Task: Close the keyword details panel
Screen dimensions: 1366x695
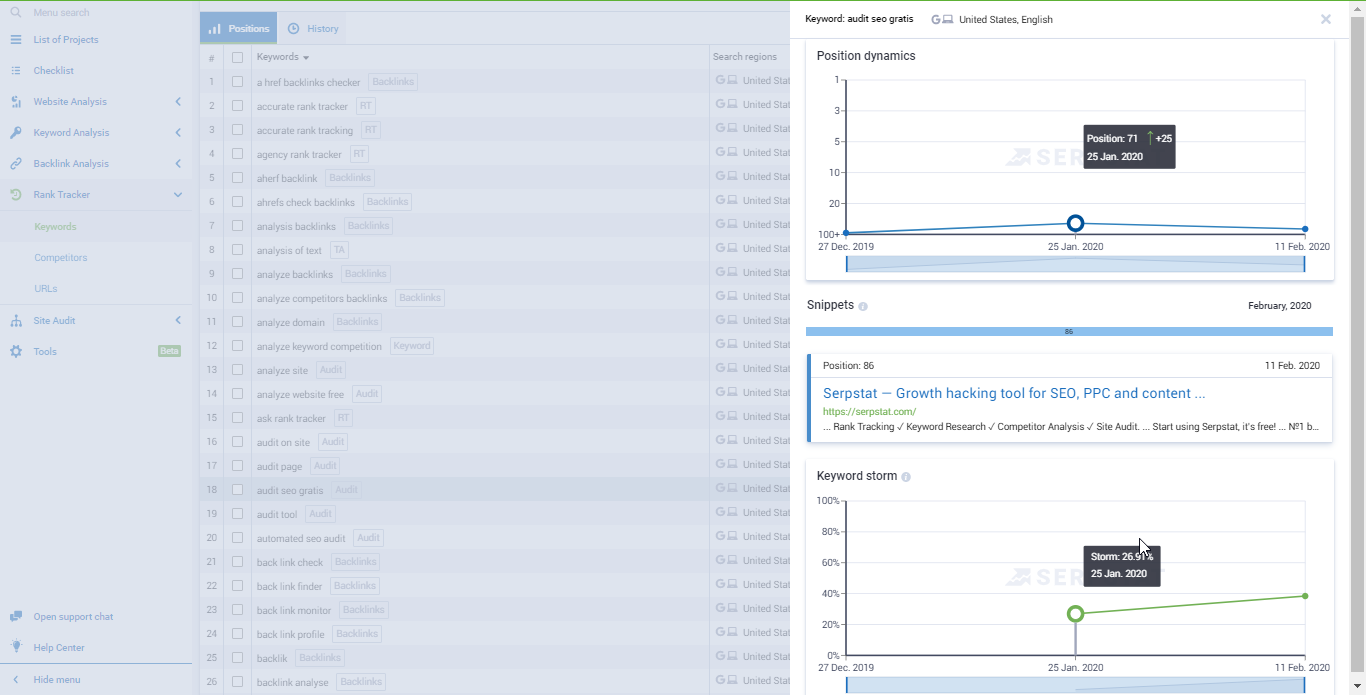Action: 1326,19
